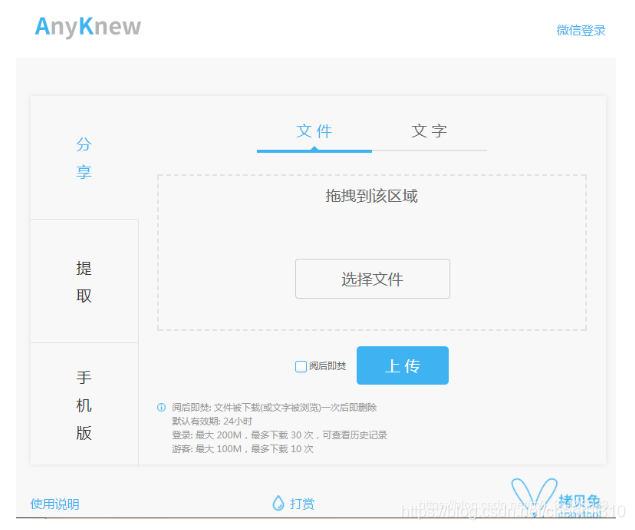Open the 手机版 sidebar section
Image resolution: width=635 pixels, height=530 pixels.
point(84,405)
